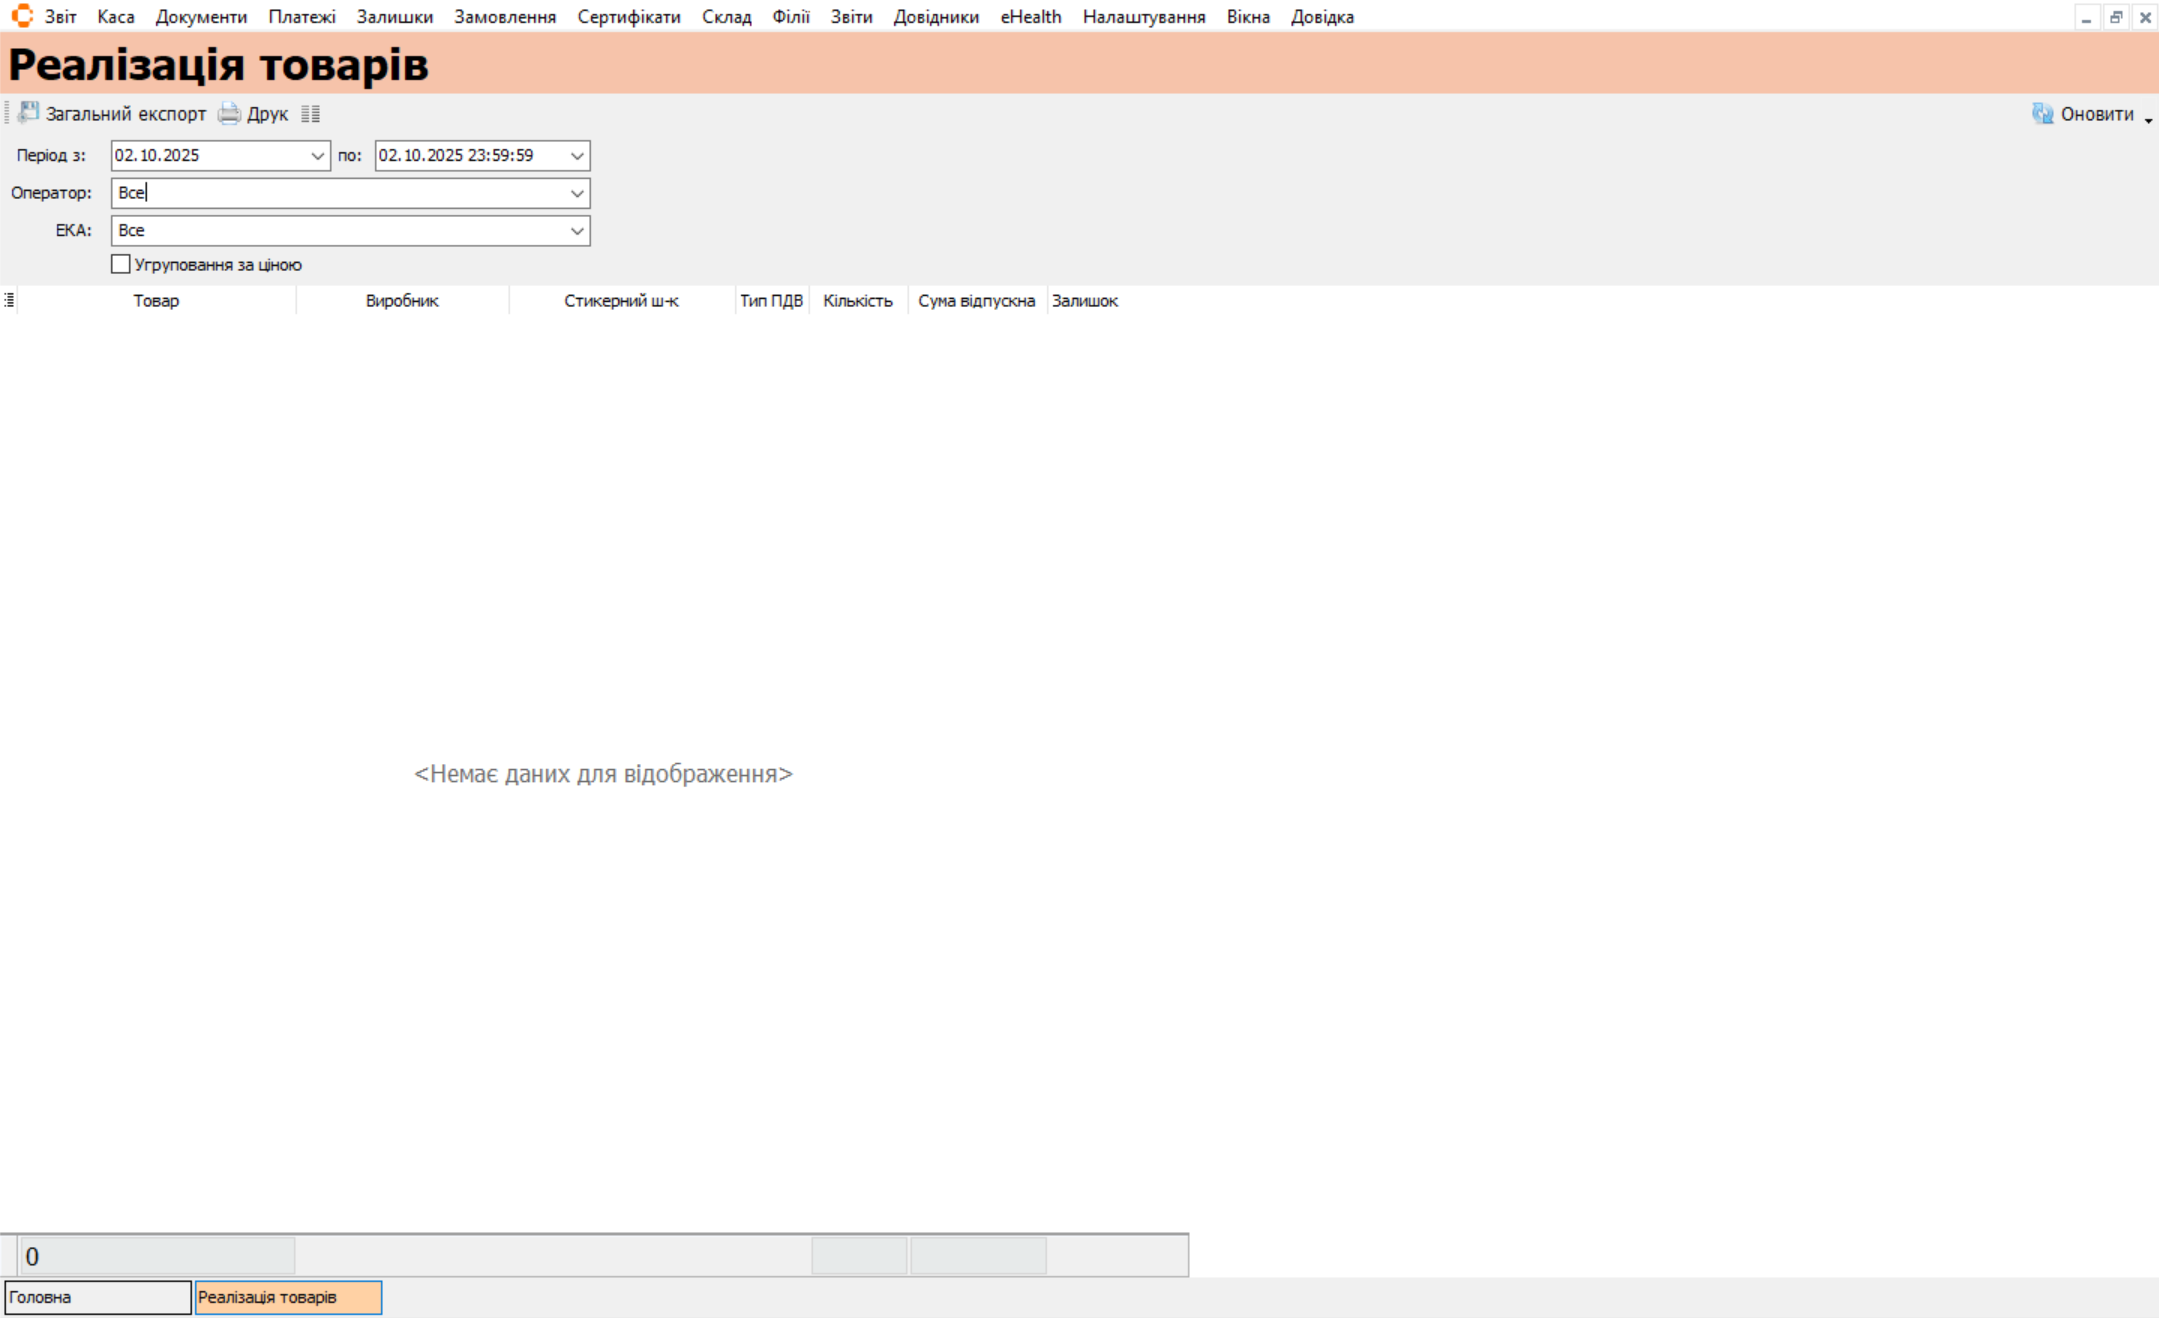Screen dimensions: 2159x1318
Task: Click the orange application logo icon
Action: (x=22, y=16)
